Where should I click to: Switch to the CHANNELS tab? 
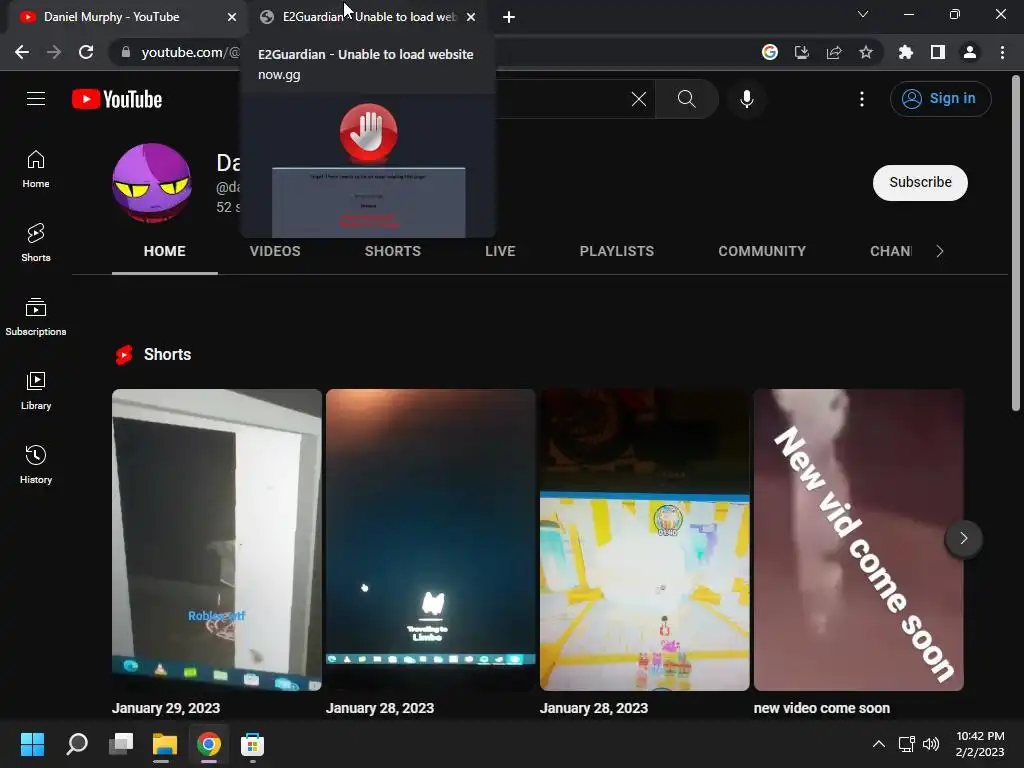(x=891, y=251)
